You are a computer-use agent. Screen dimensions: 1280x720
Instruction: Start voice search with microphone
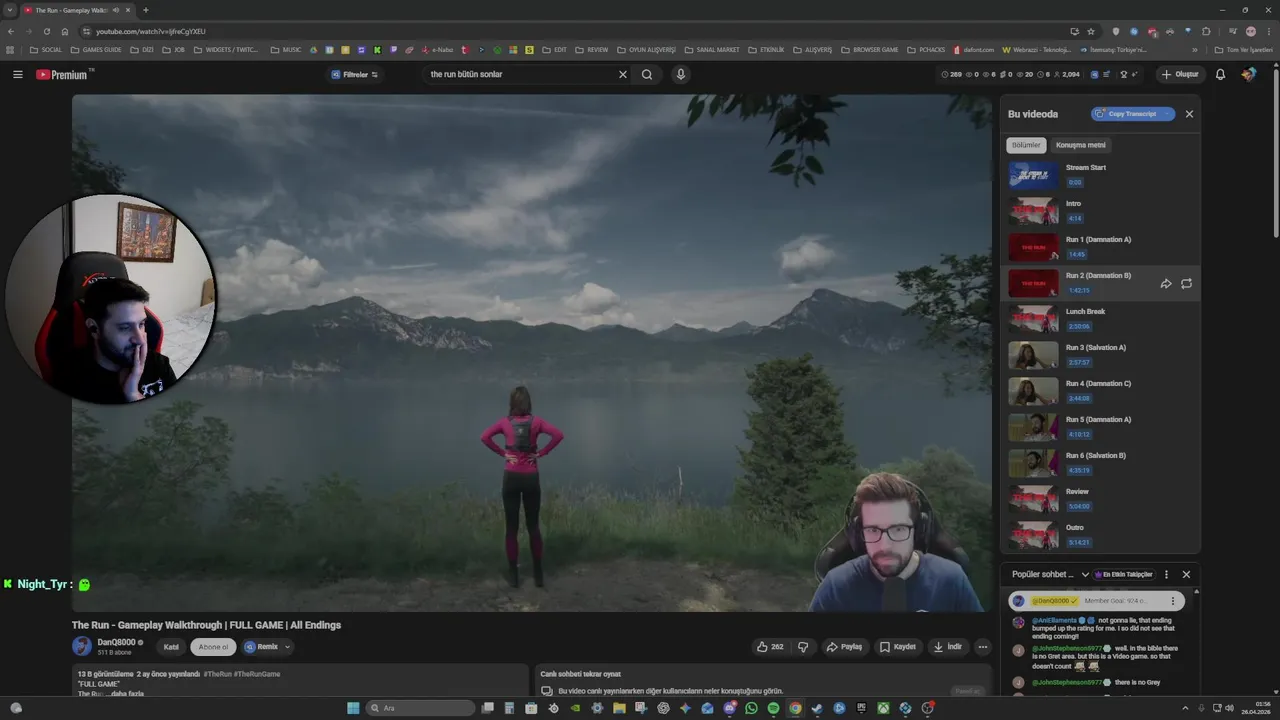681,74
